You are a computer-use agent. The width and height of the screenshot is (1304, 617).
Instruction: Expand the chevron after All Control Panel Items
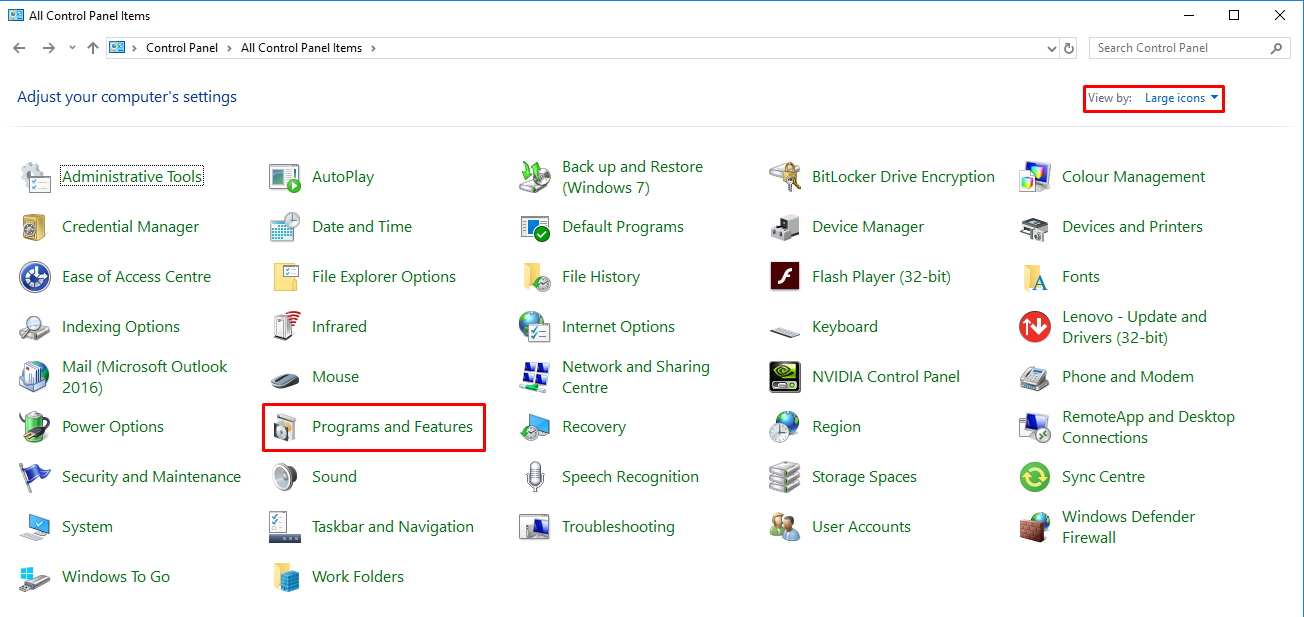point(373,48)
